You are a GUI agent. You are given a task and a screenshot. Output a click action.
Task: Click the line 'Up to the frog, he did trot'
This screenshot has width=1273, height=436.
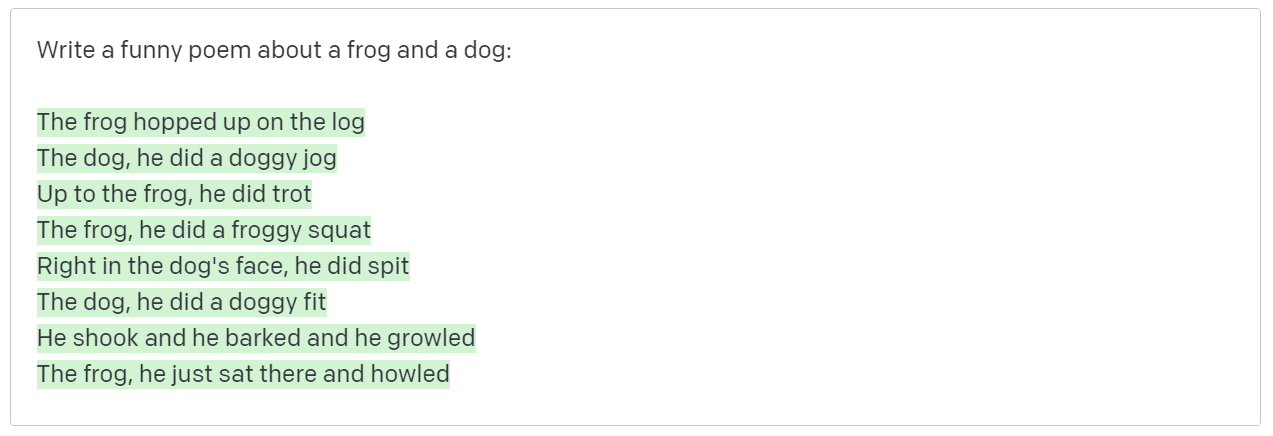point(175,194)
